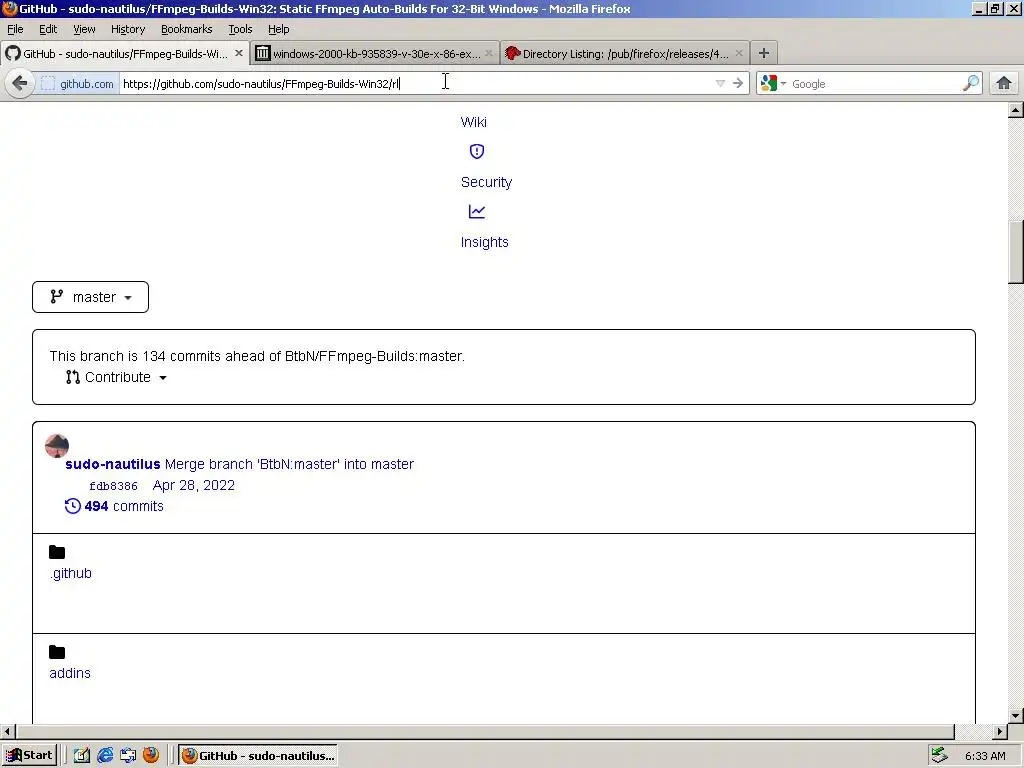
Task: Go to the Firefox home page icon
Action: [1004, 83]
